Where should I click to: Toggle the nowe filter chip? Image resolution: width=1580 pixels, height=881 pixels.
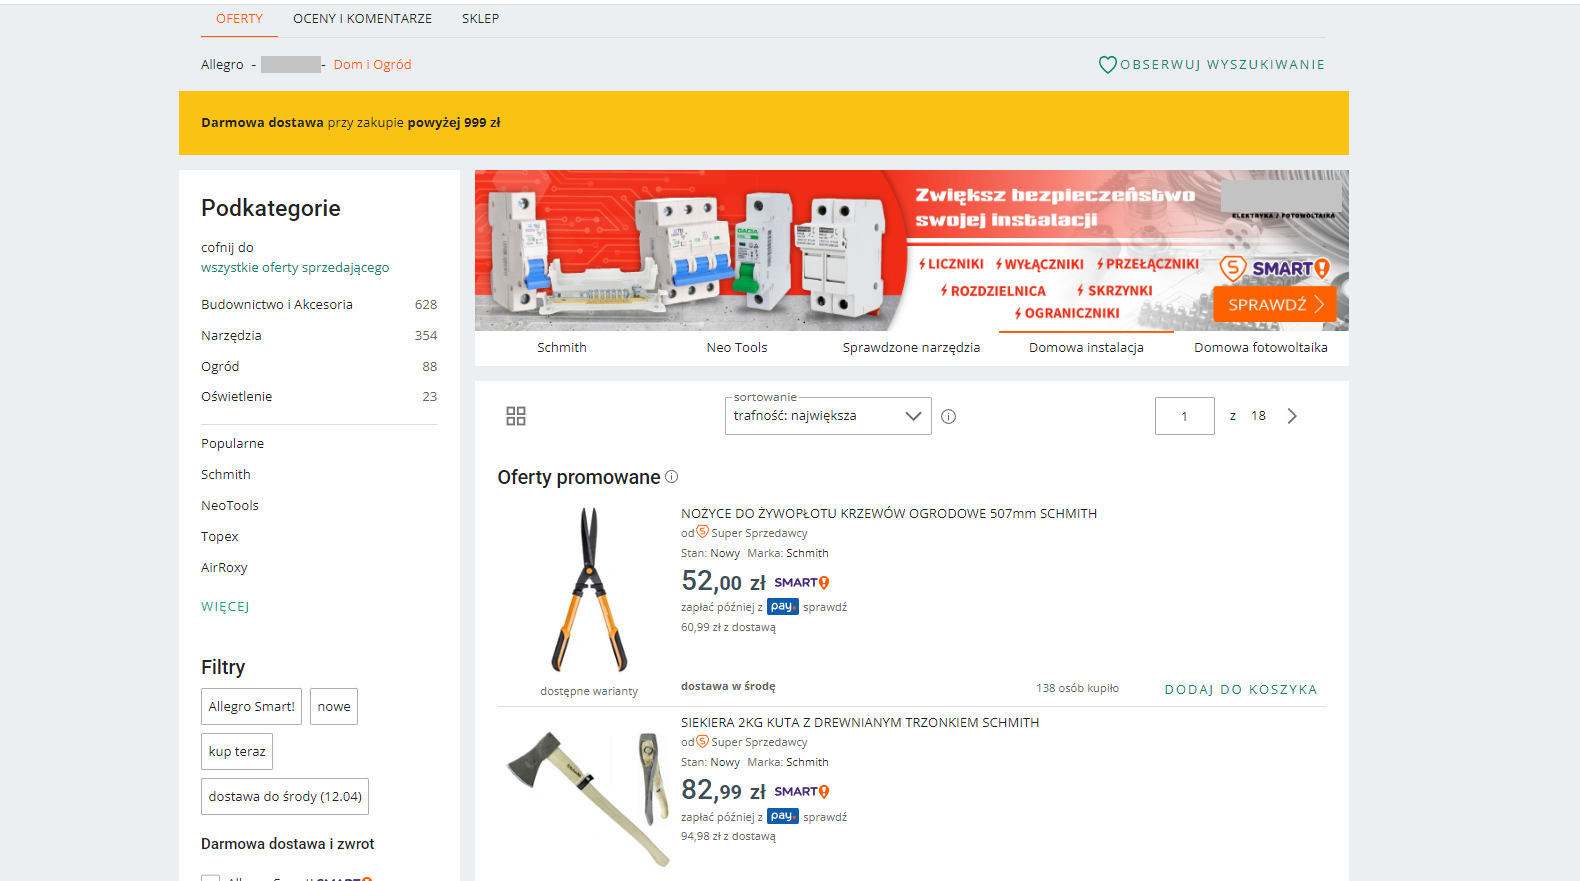click(334, 707)
